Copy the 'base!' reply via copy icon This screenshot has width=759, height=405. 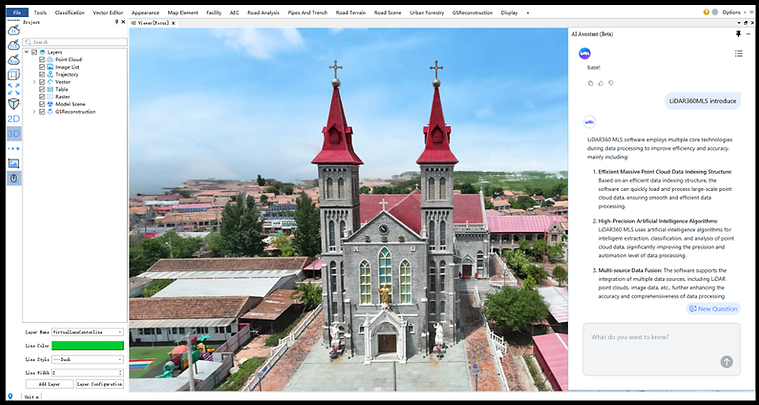tap(591, 83)
